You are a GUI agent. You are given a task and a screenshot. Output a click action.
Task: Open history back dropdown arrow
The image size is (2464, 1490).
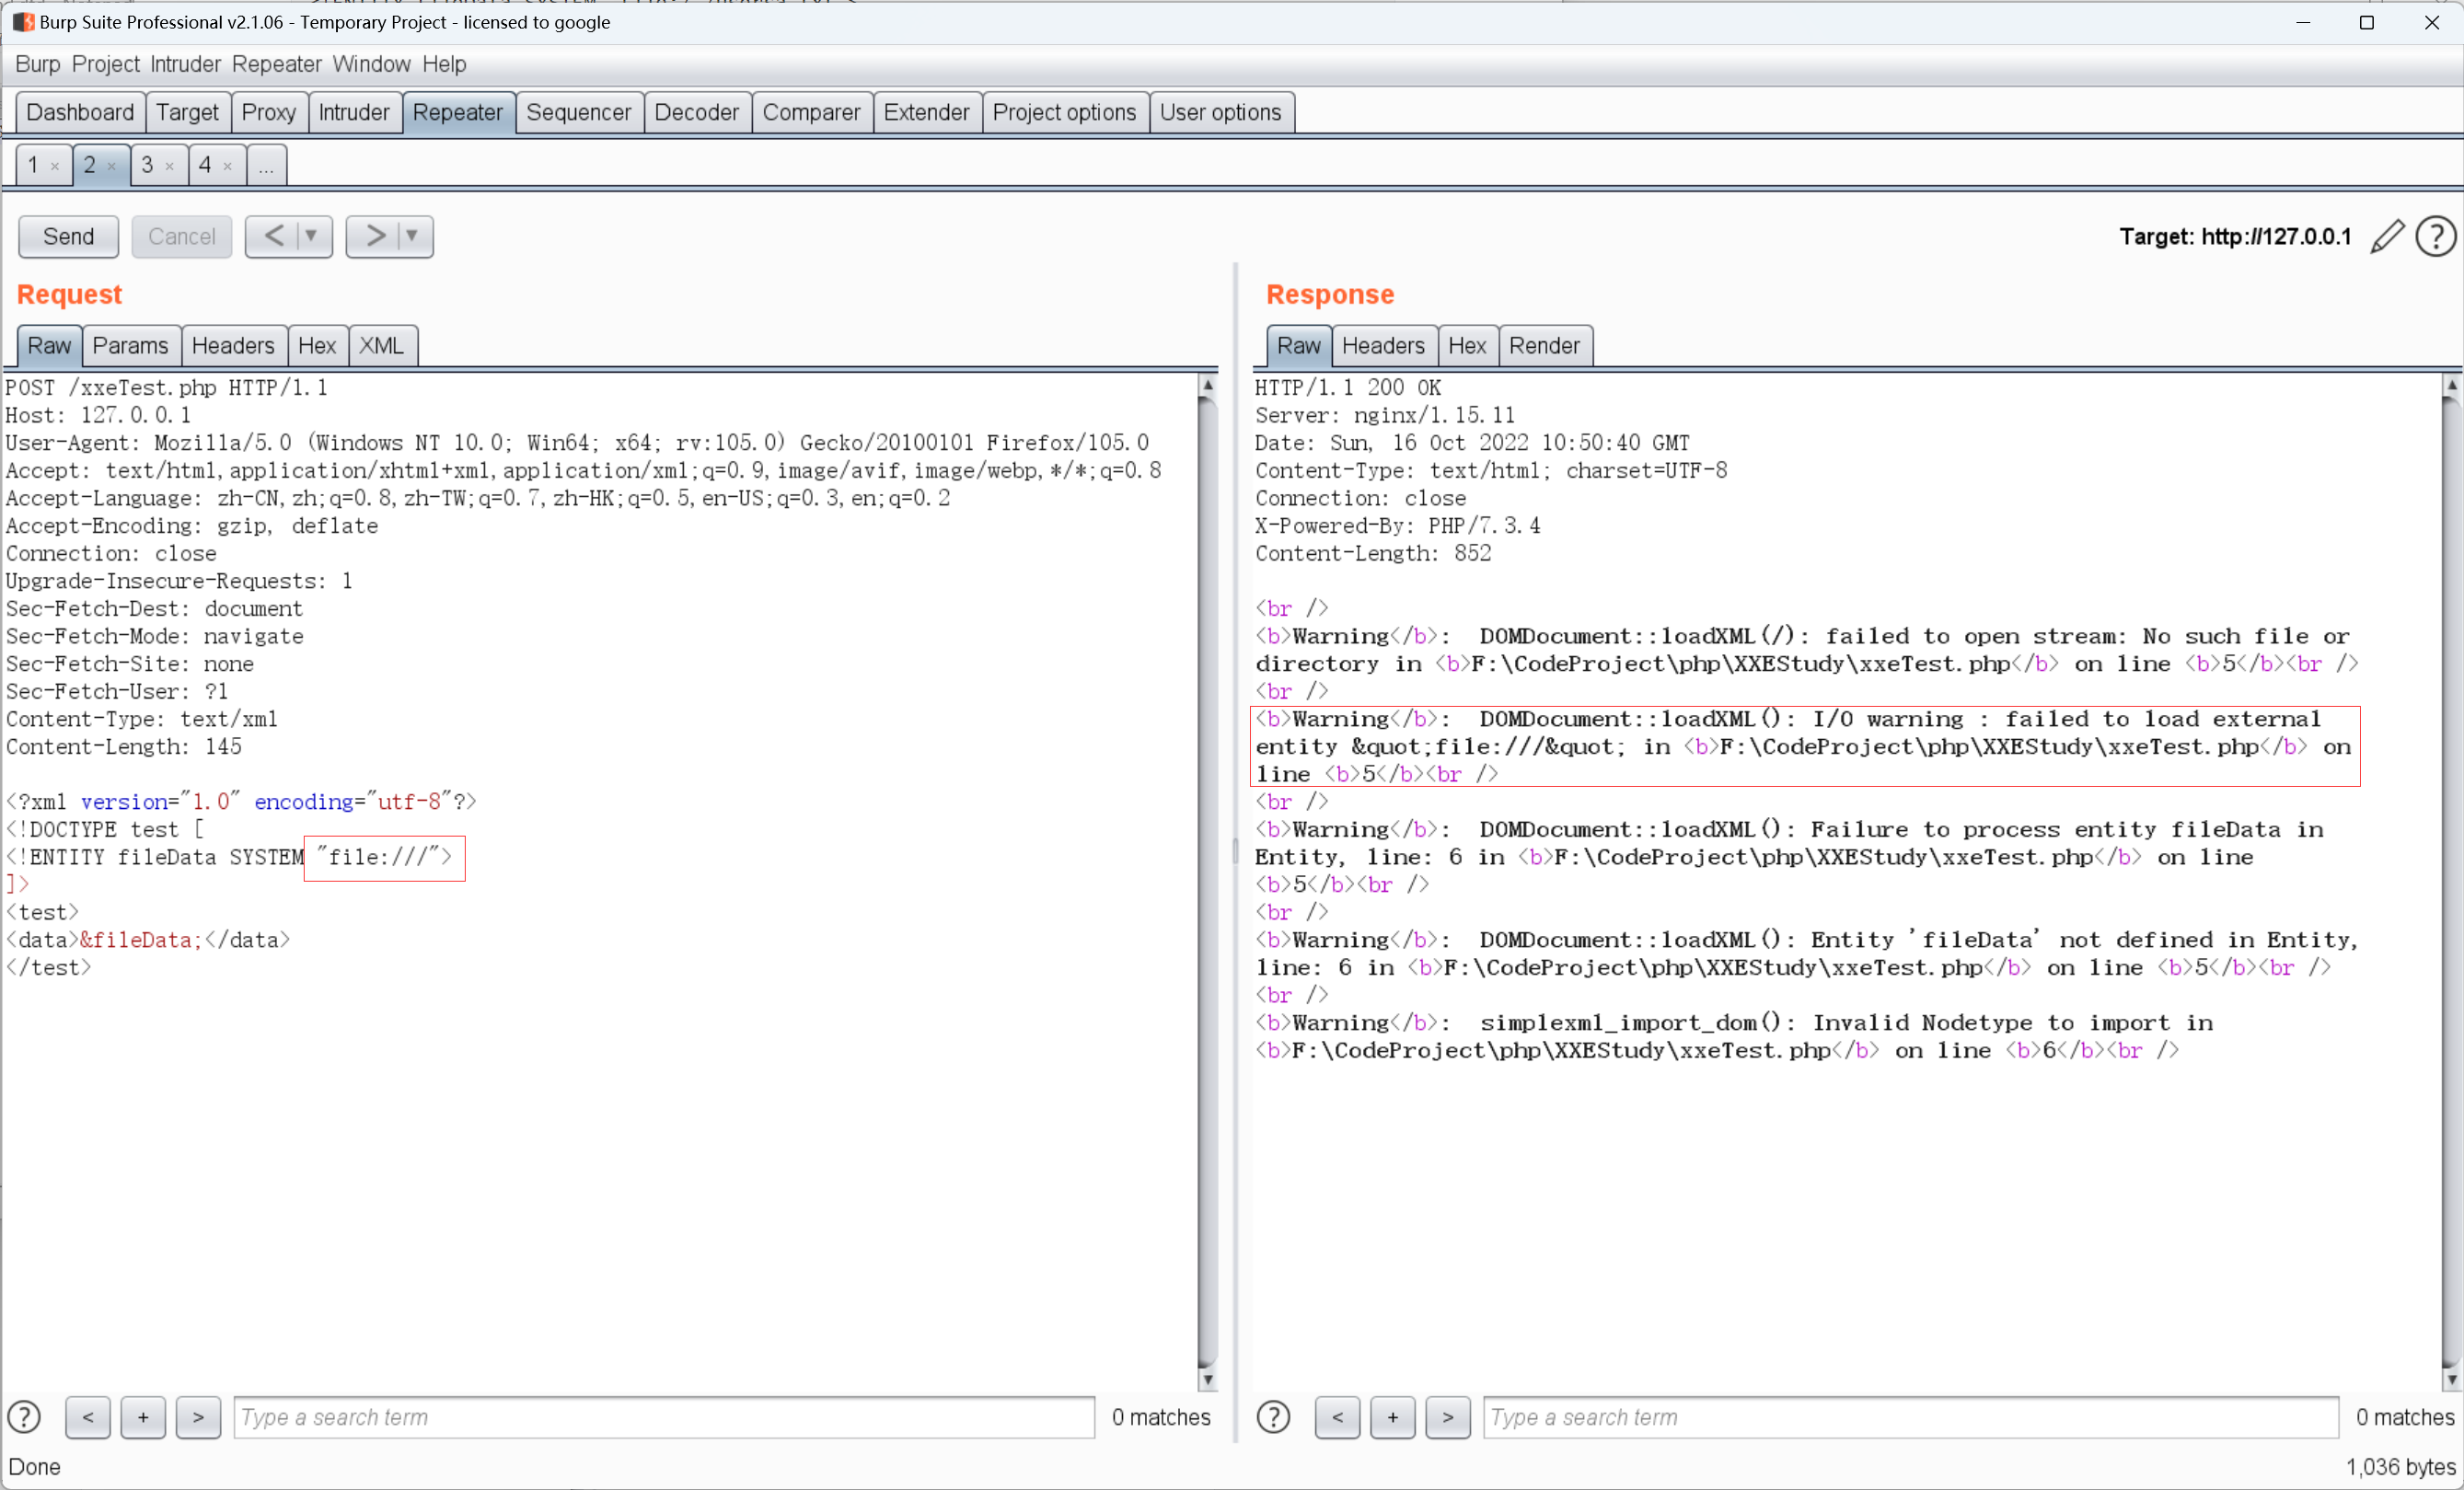point(313,236)
